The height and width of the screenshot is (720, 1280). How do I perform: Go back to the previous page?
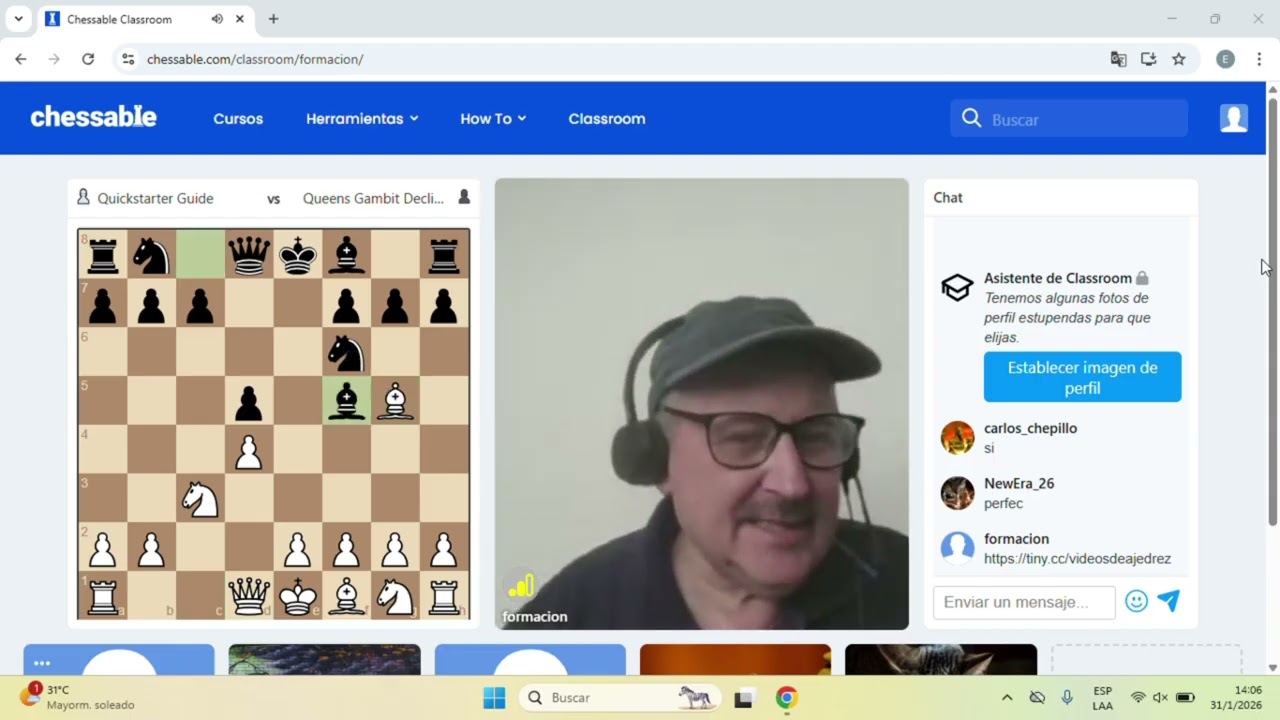21,59
